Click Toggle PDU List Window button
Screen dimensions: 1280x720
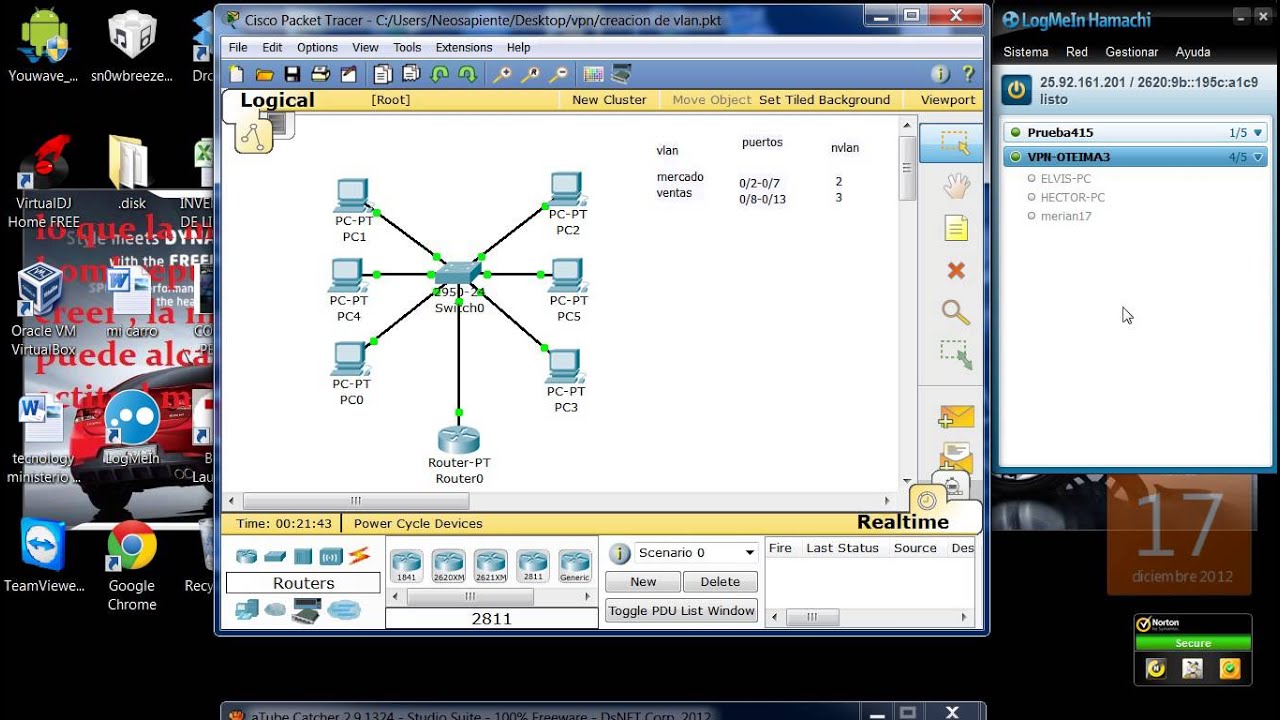click(x=681, y=611)
